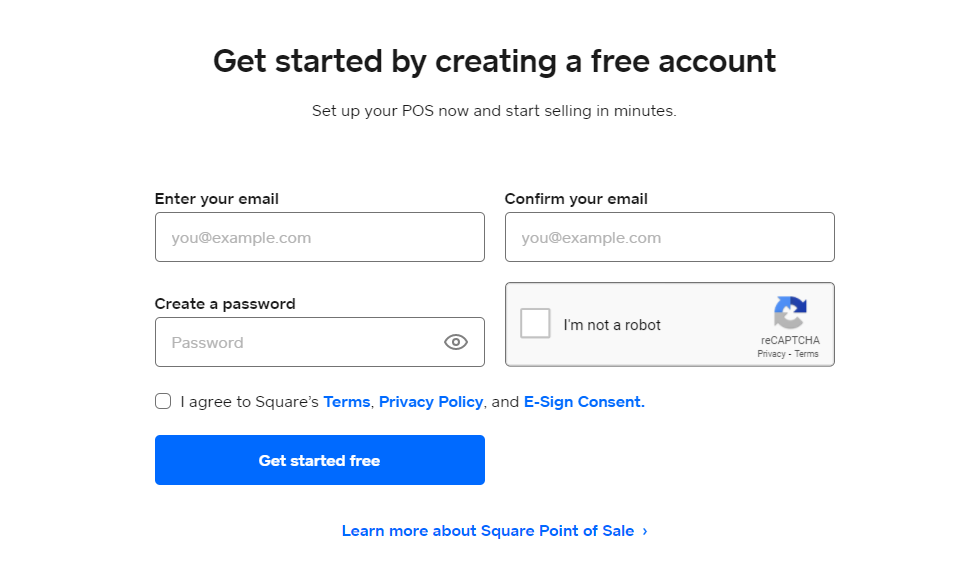Click the 'Confirm your email' label

tap(576, 199)
